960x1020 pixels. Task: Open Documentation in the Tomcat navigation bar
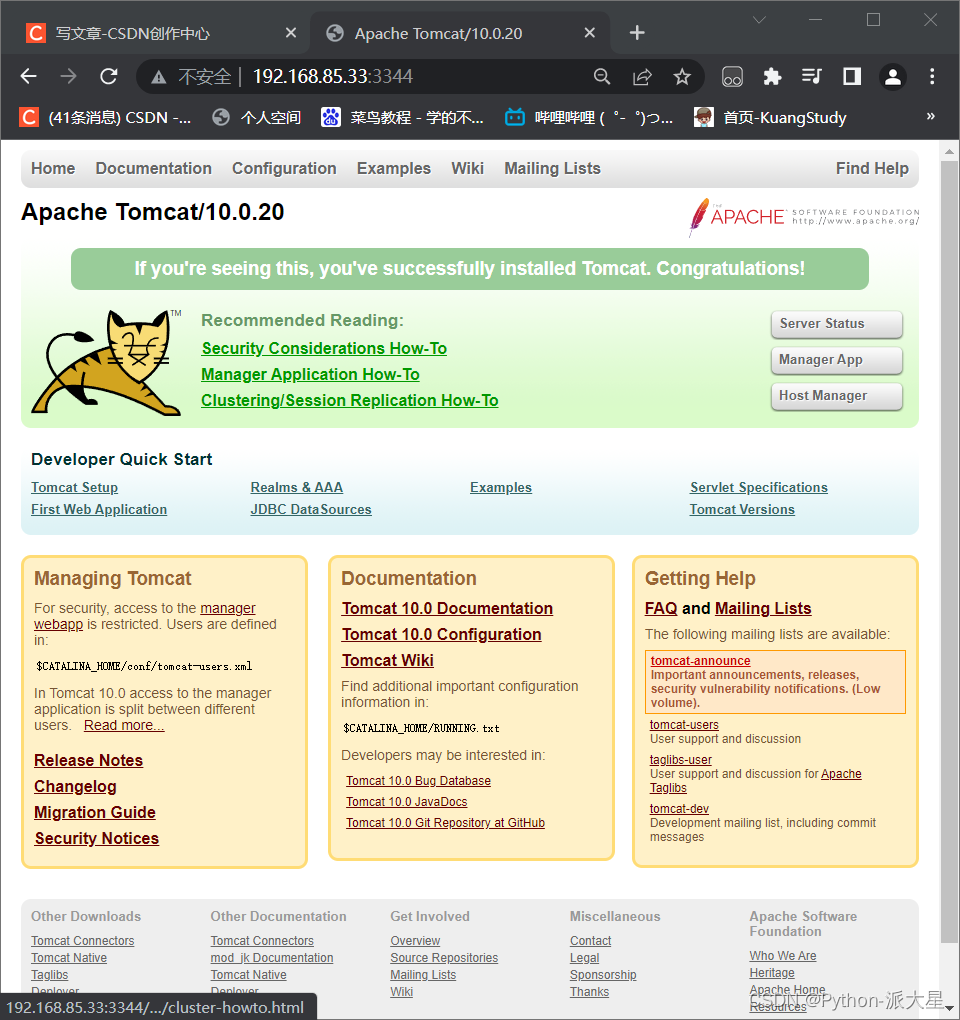pyautogui.click(x=153, y=168)
